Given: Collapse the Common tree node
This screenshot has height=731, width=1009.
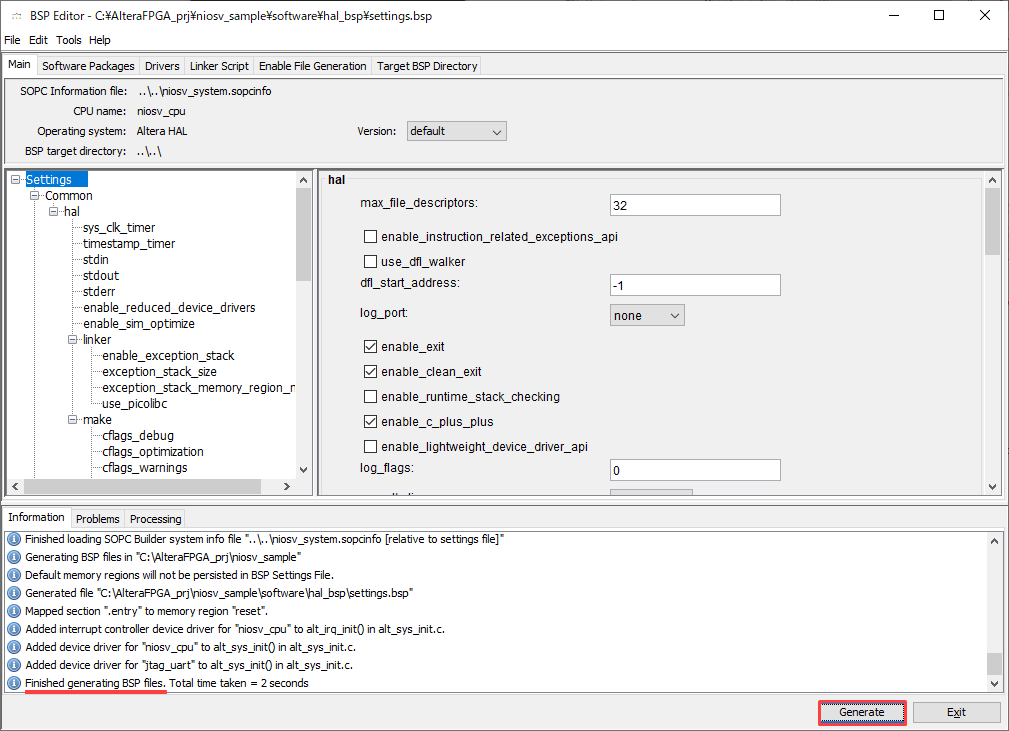Looking at the screenshot, I should pos(35,196).
